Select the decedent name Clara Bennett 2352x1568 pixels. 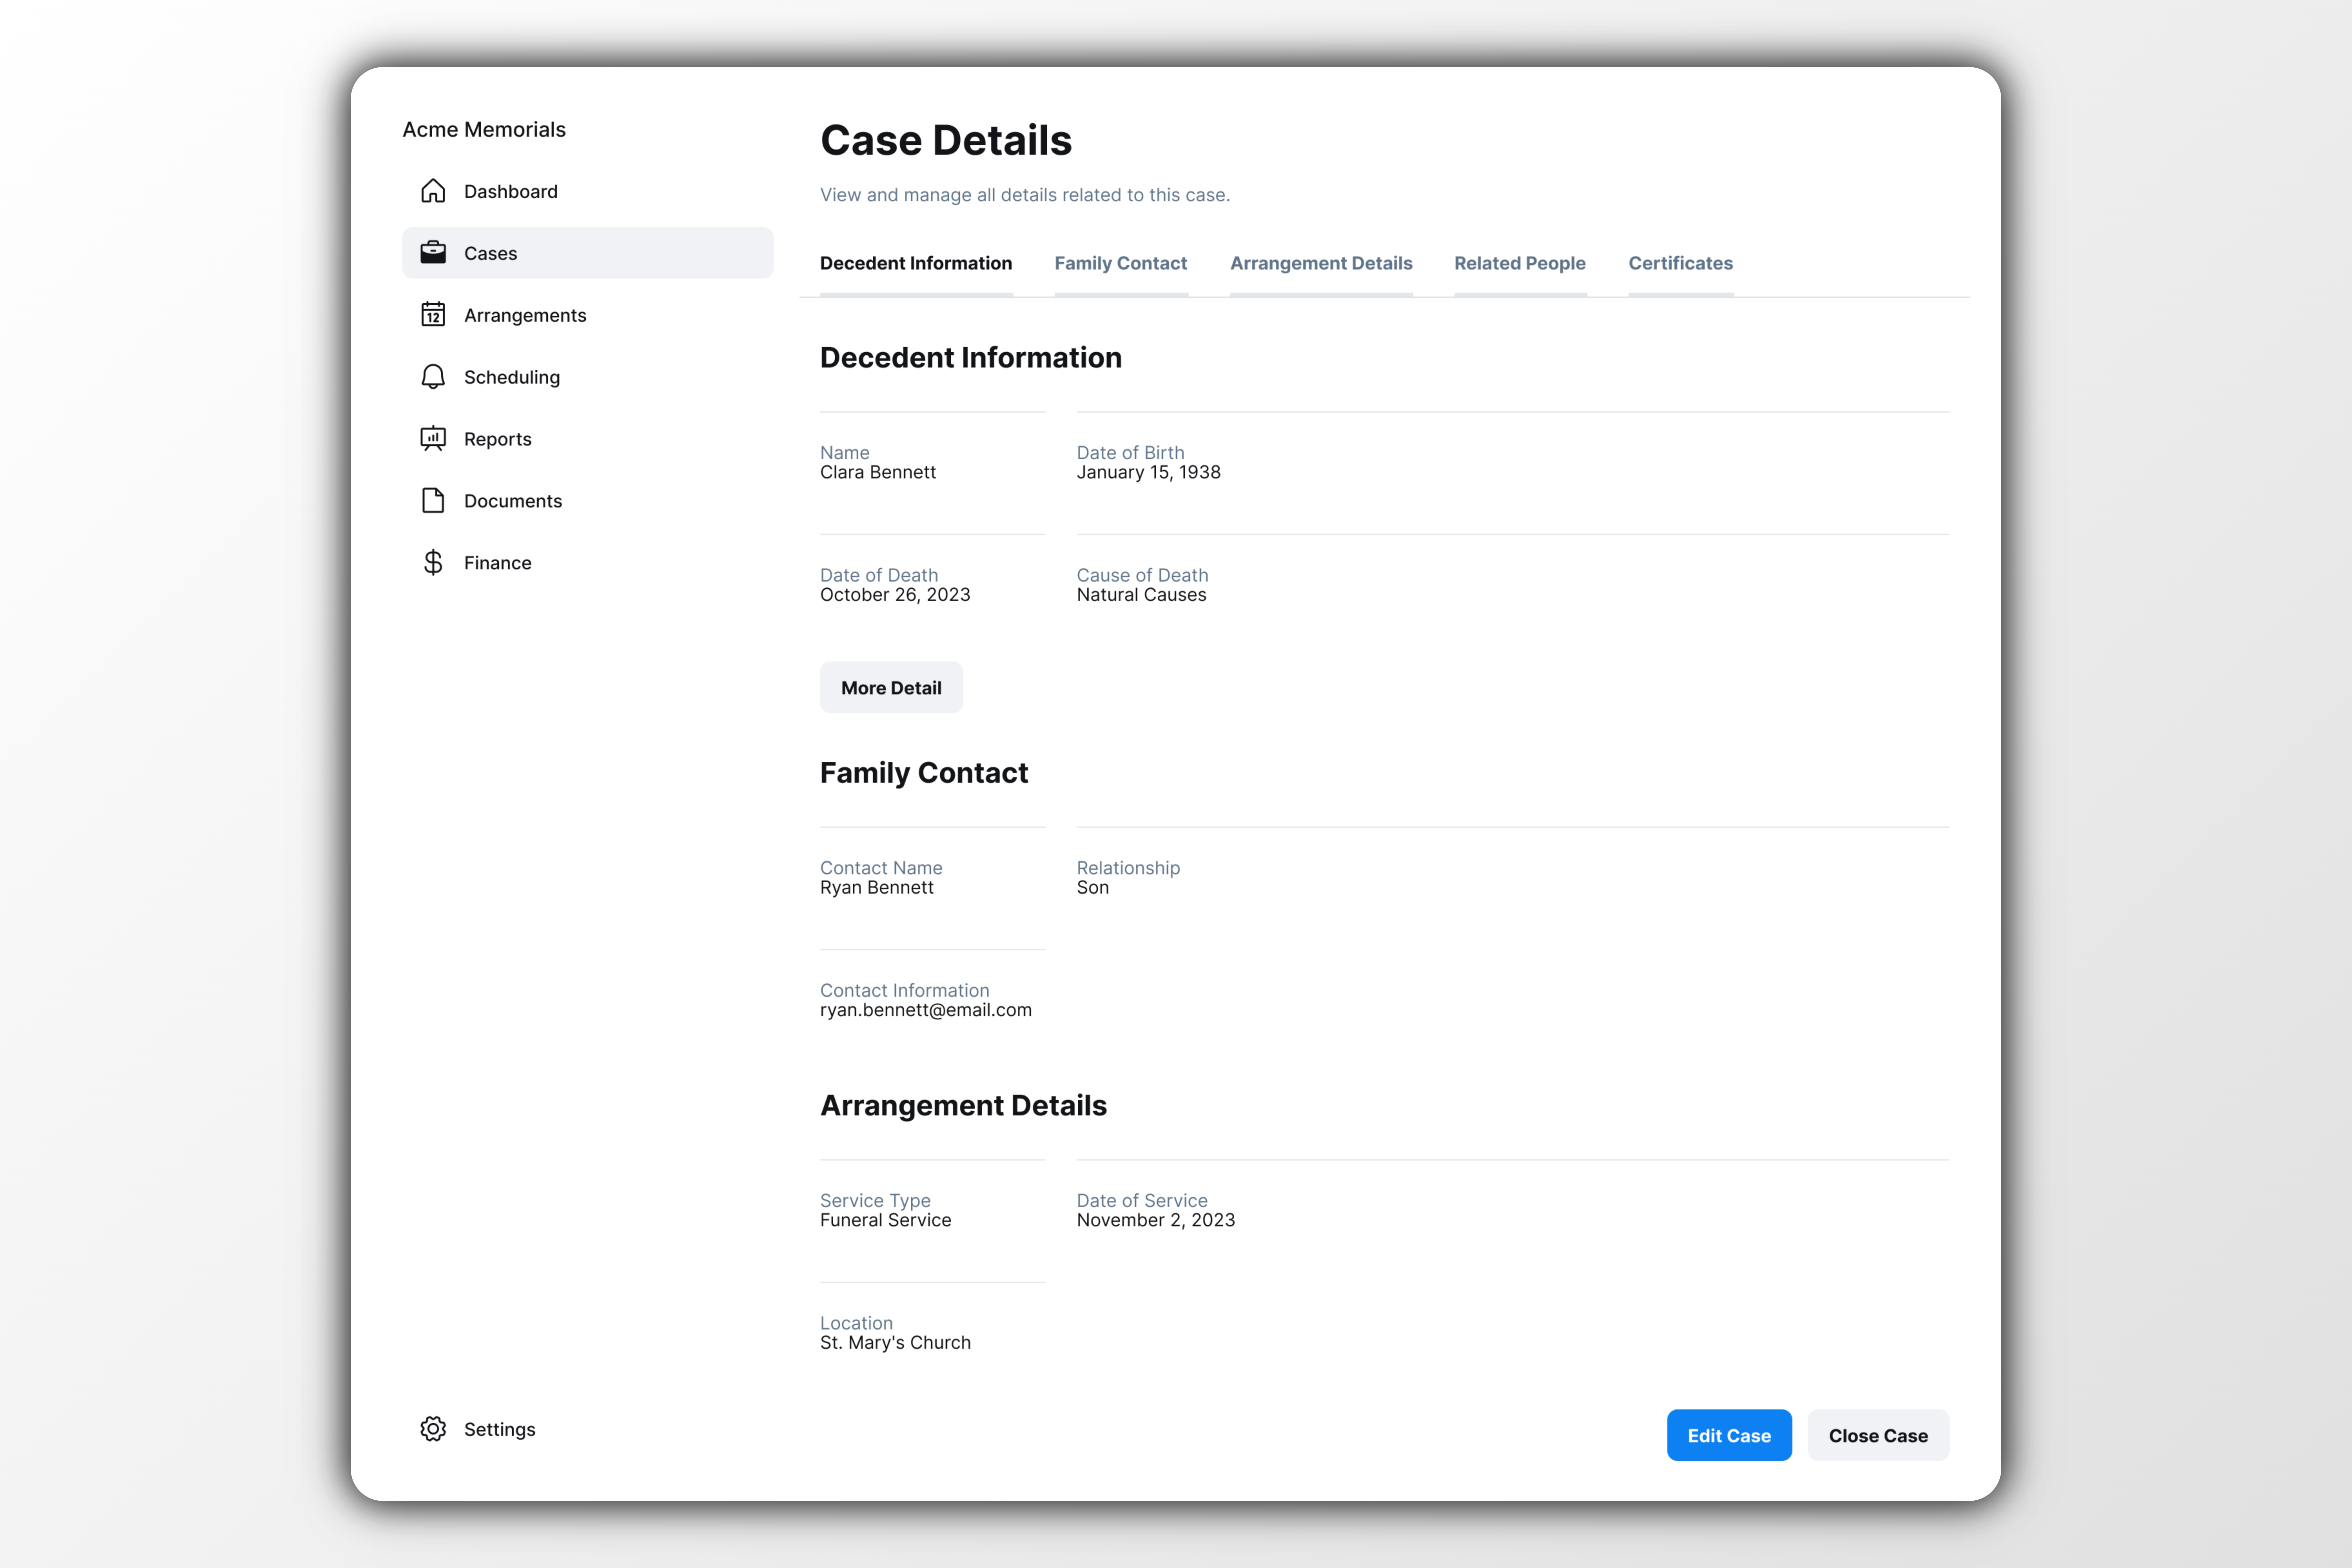coord(878,472)
